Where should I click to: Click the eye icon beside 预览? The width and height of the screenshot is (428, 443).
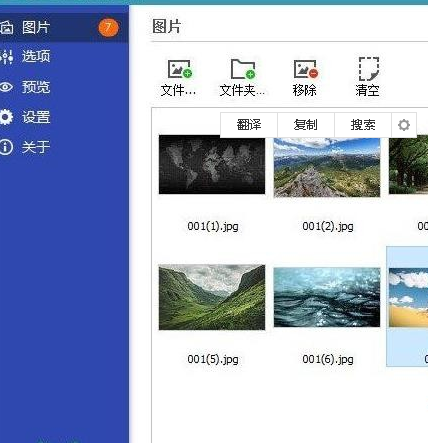click(x=6, y=87)
